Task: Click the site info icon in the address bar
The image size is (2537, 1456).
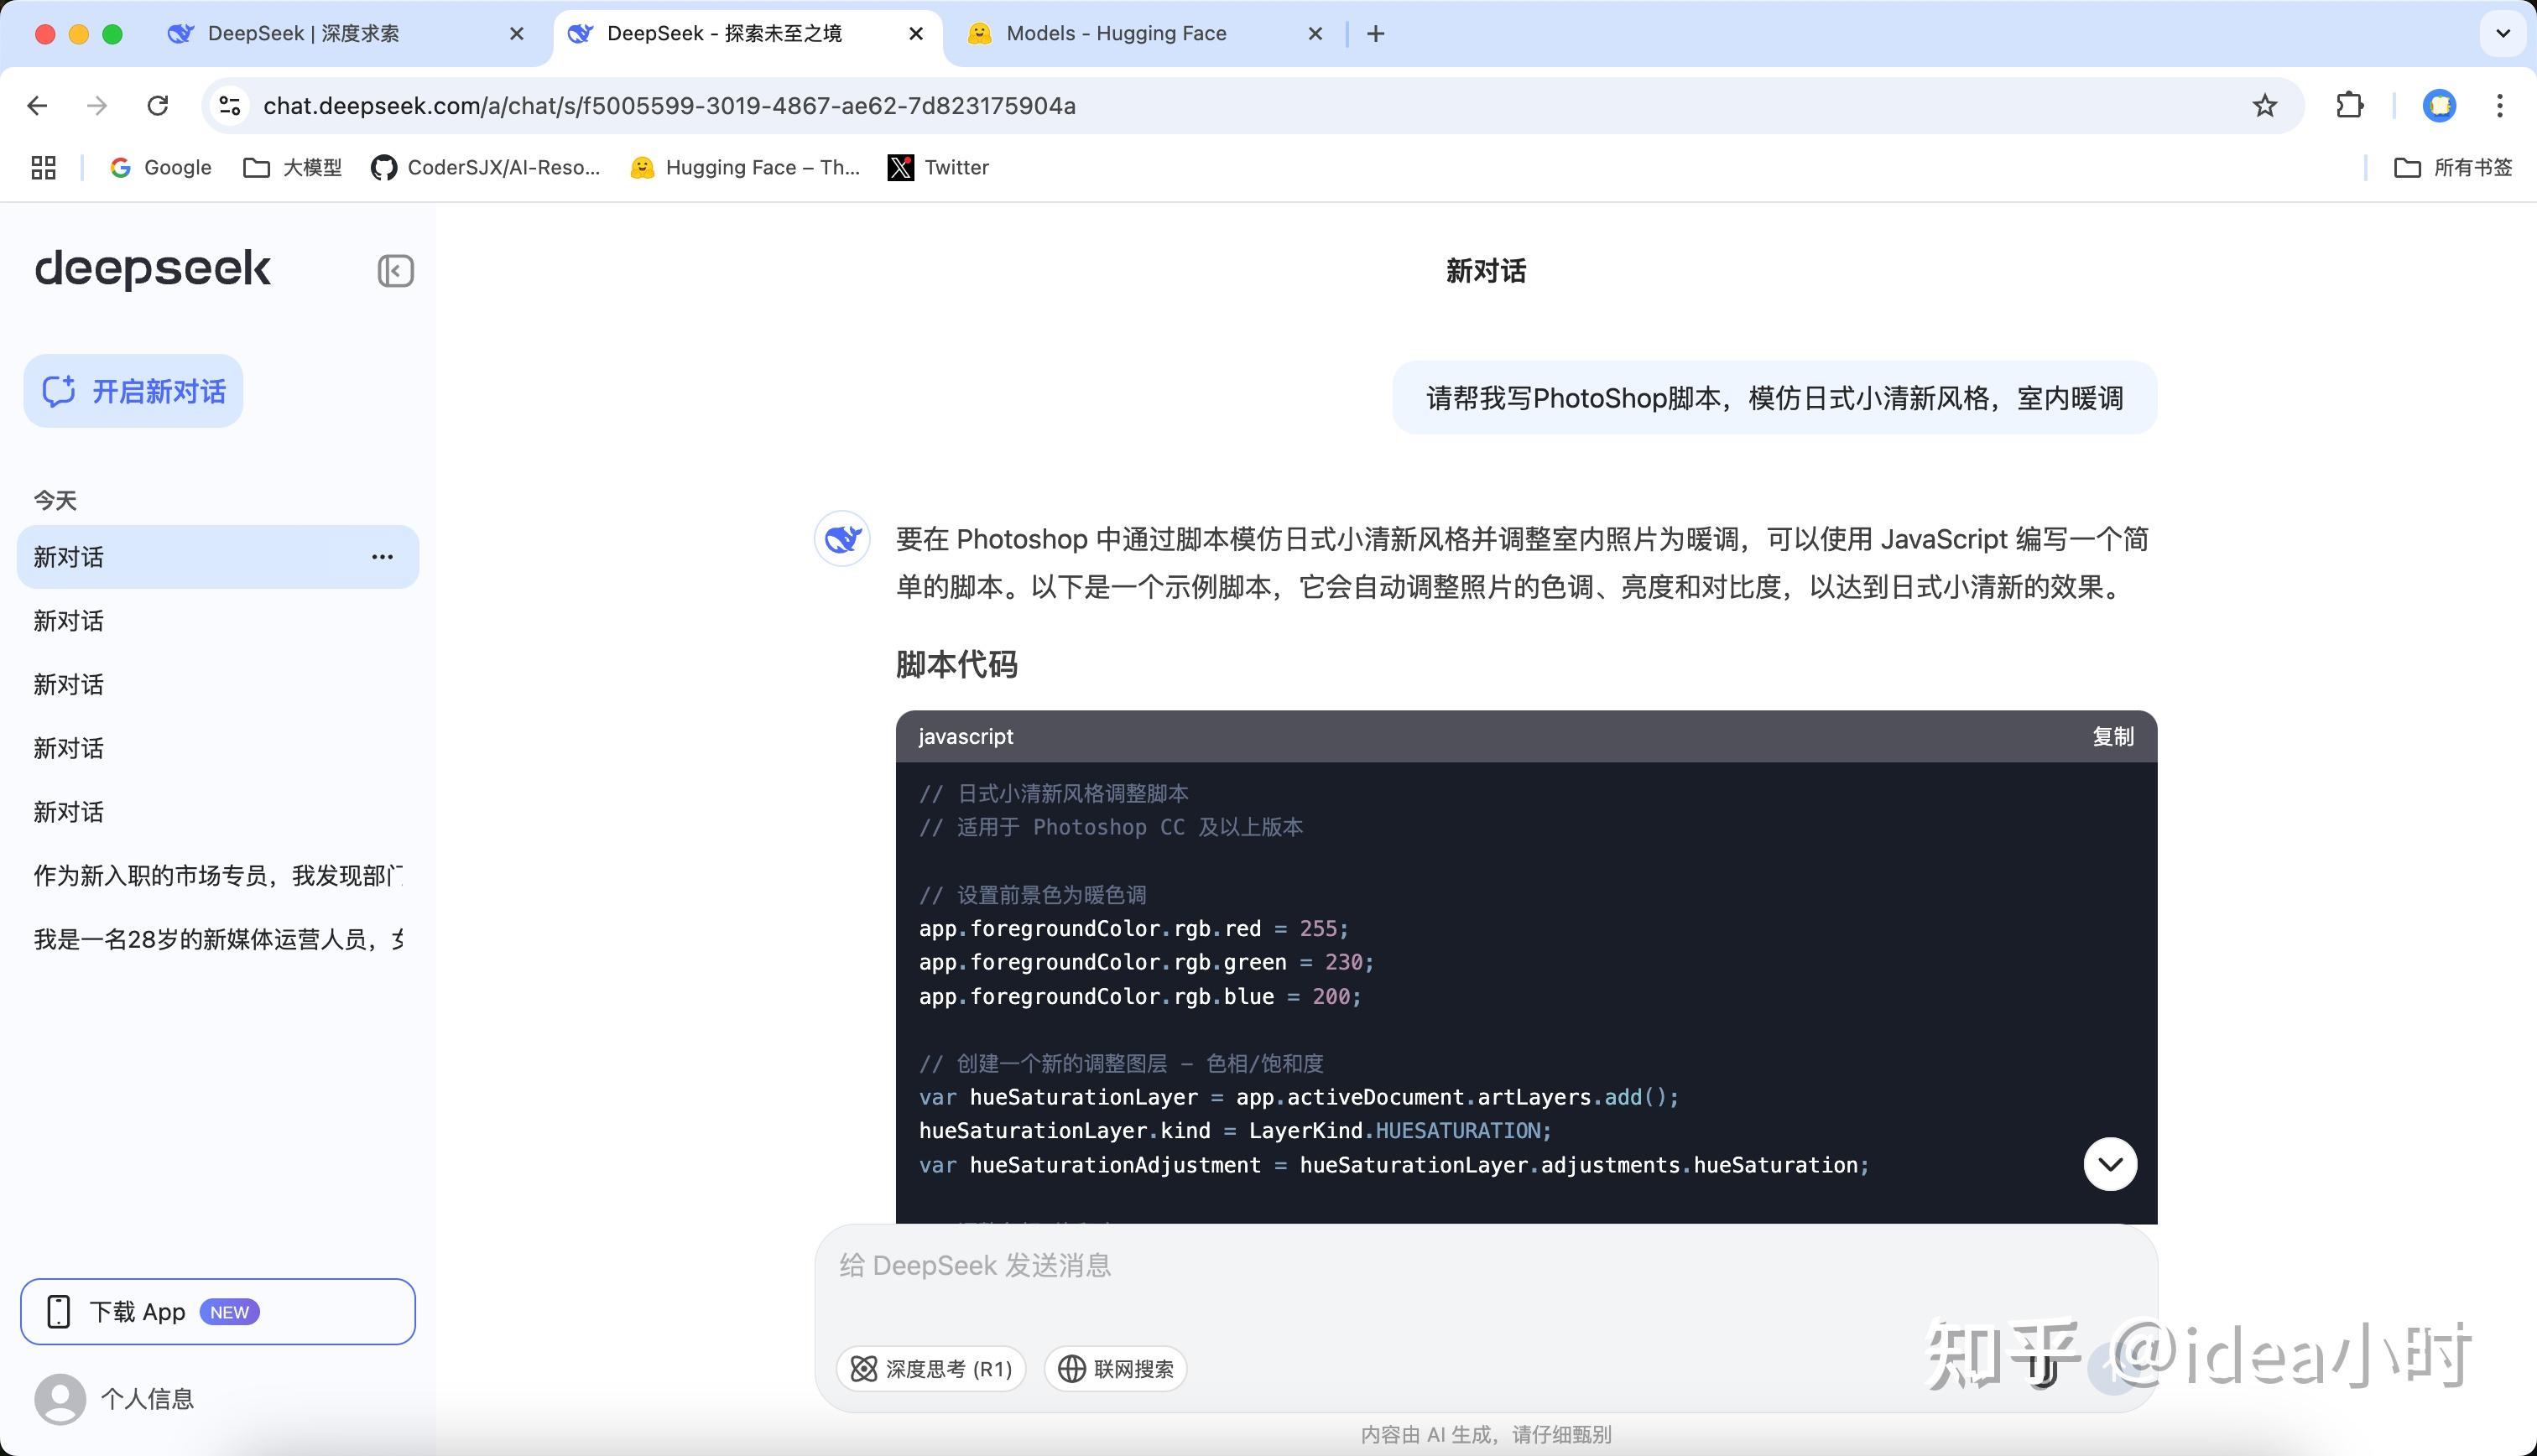Action: tap(230, 106)
